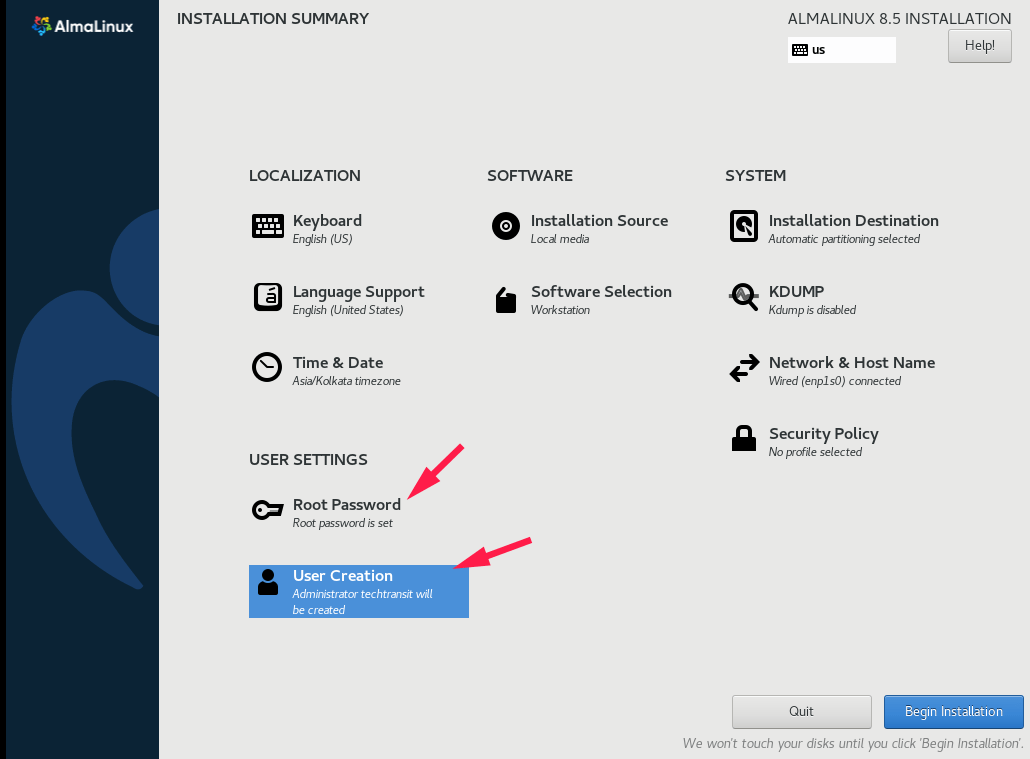Viewport: 1030px width, 759px height.
Task: Click the Time & Date clock icon
Action: tap(267, 367)
